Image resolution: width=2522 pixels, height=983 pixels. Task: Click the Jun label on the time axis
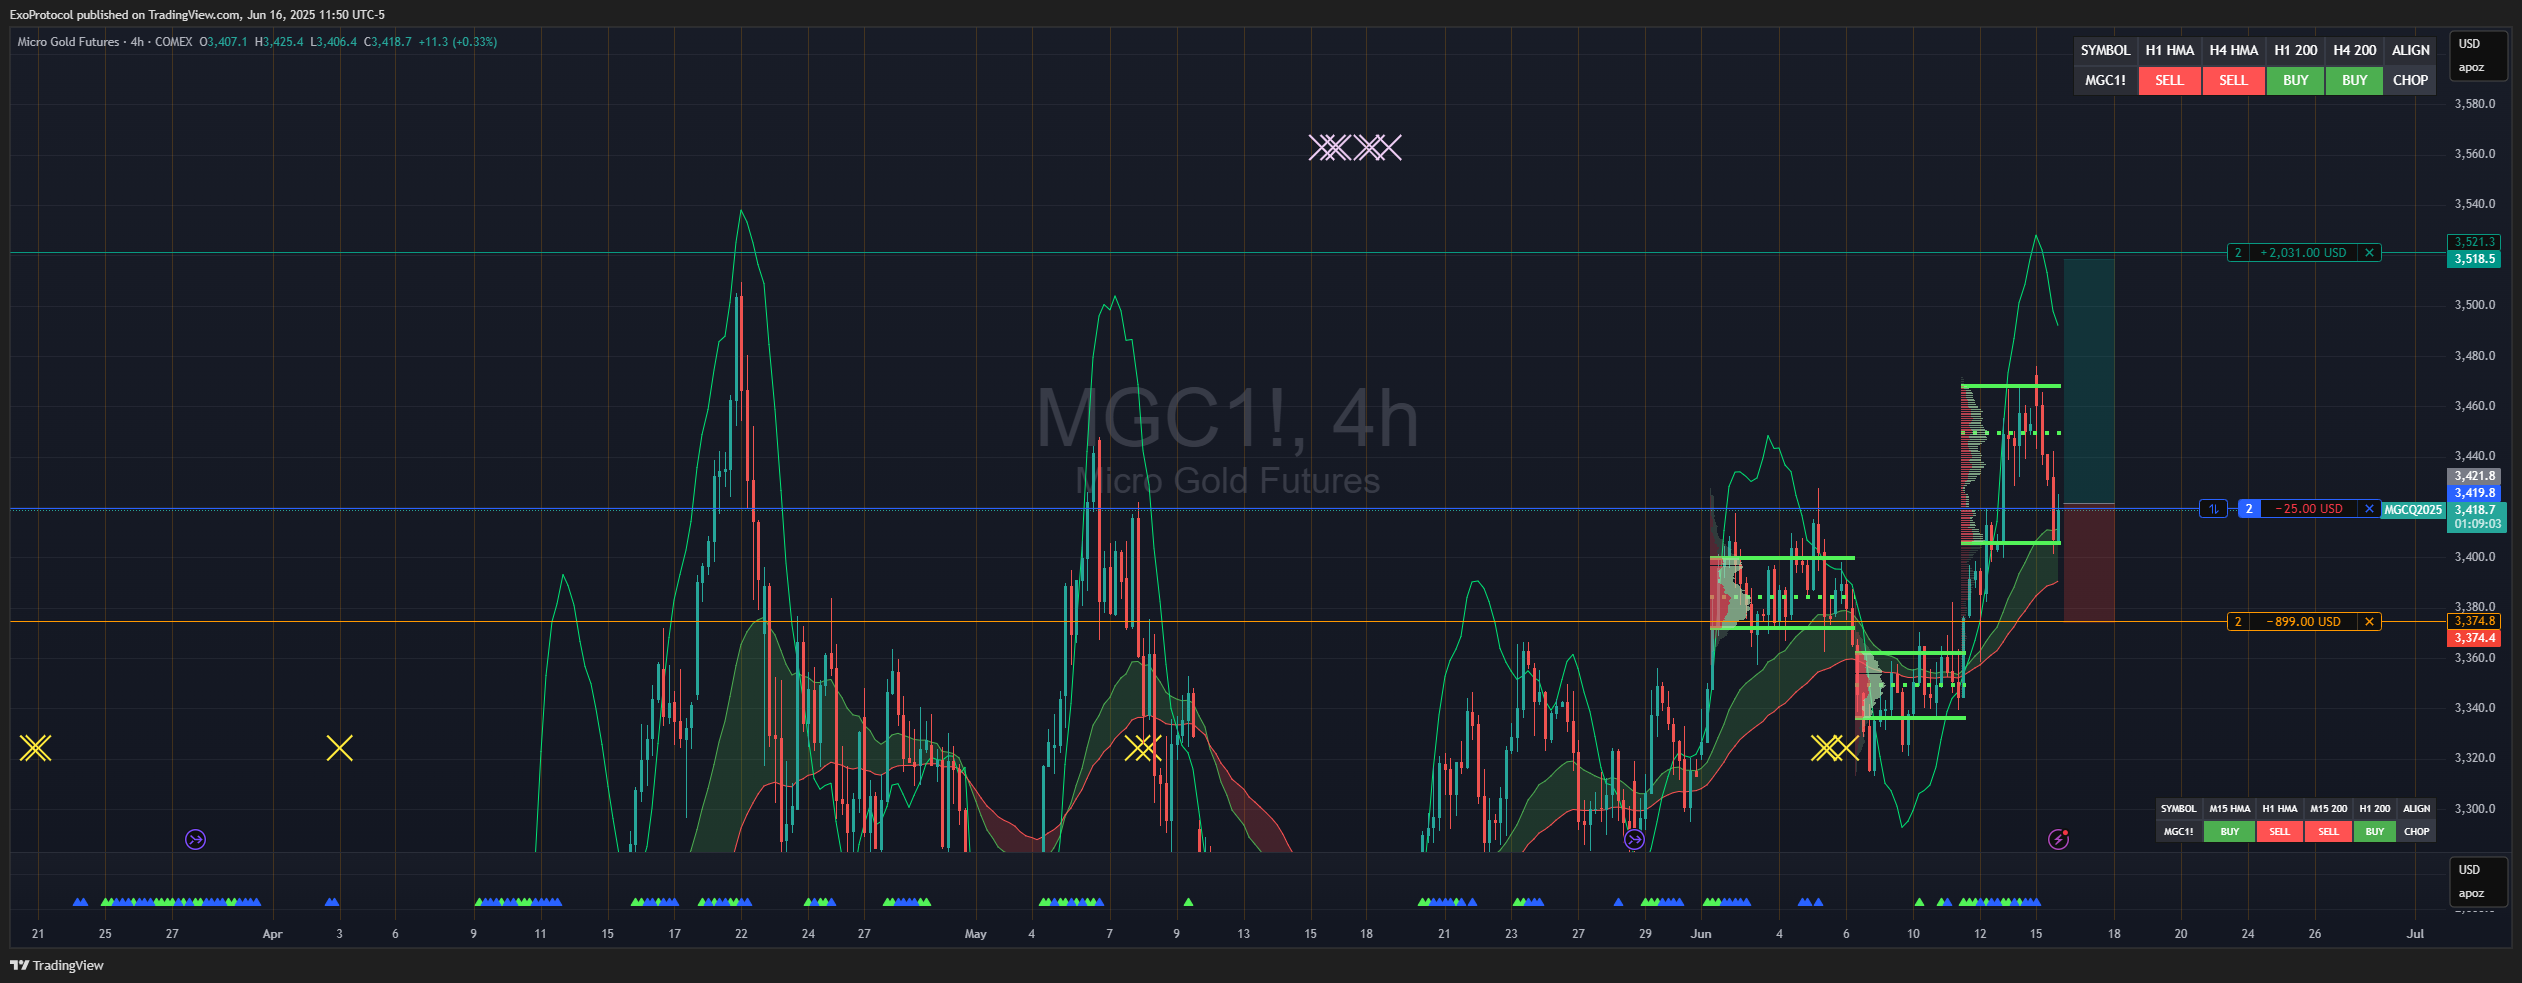pyautogui.click(x=1701, y=934)
